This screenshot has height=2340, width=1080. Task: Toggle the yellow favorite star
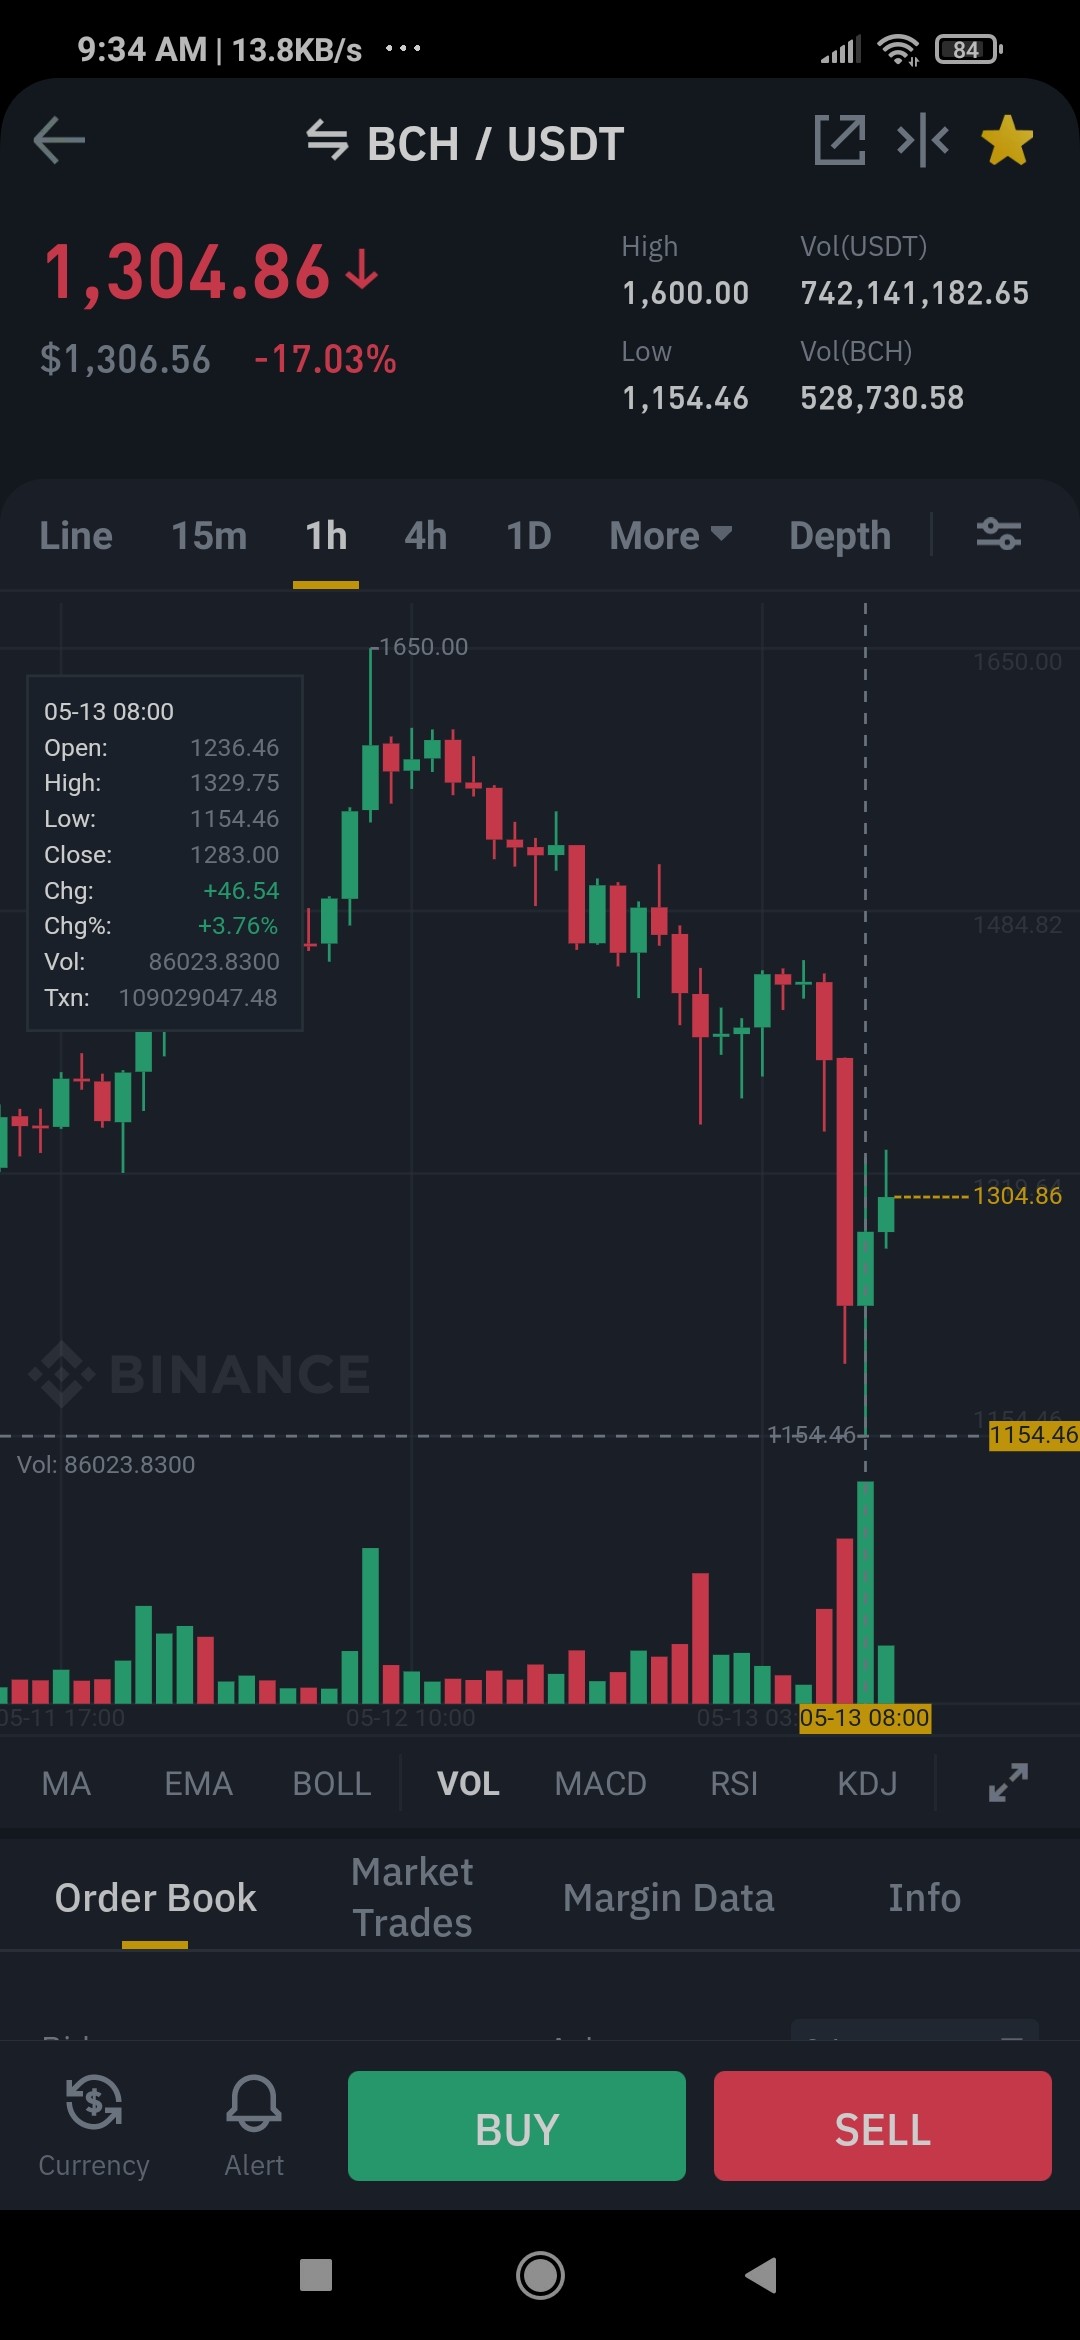pyautogui.click(x=1007, y=140)
